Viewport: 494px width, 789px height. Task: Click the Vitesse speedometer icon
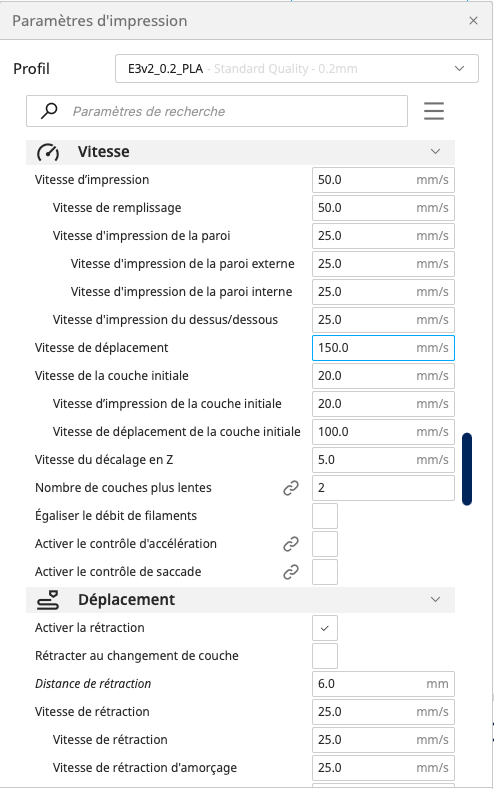tap(48, 152)
